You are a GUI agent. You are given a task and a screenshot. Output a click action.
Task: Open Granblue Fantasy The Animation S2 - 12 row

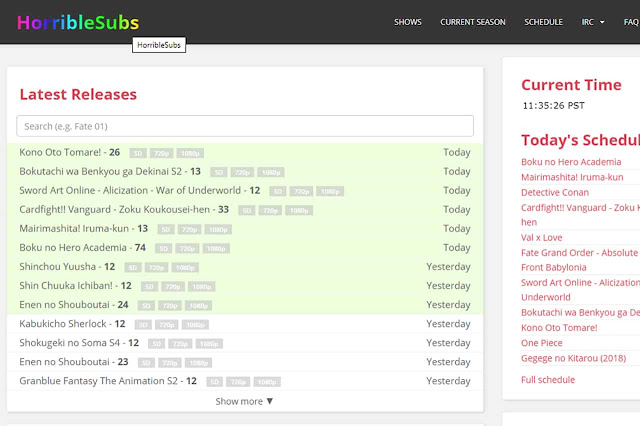click(245, 381)
